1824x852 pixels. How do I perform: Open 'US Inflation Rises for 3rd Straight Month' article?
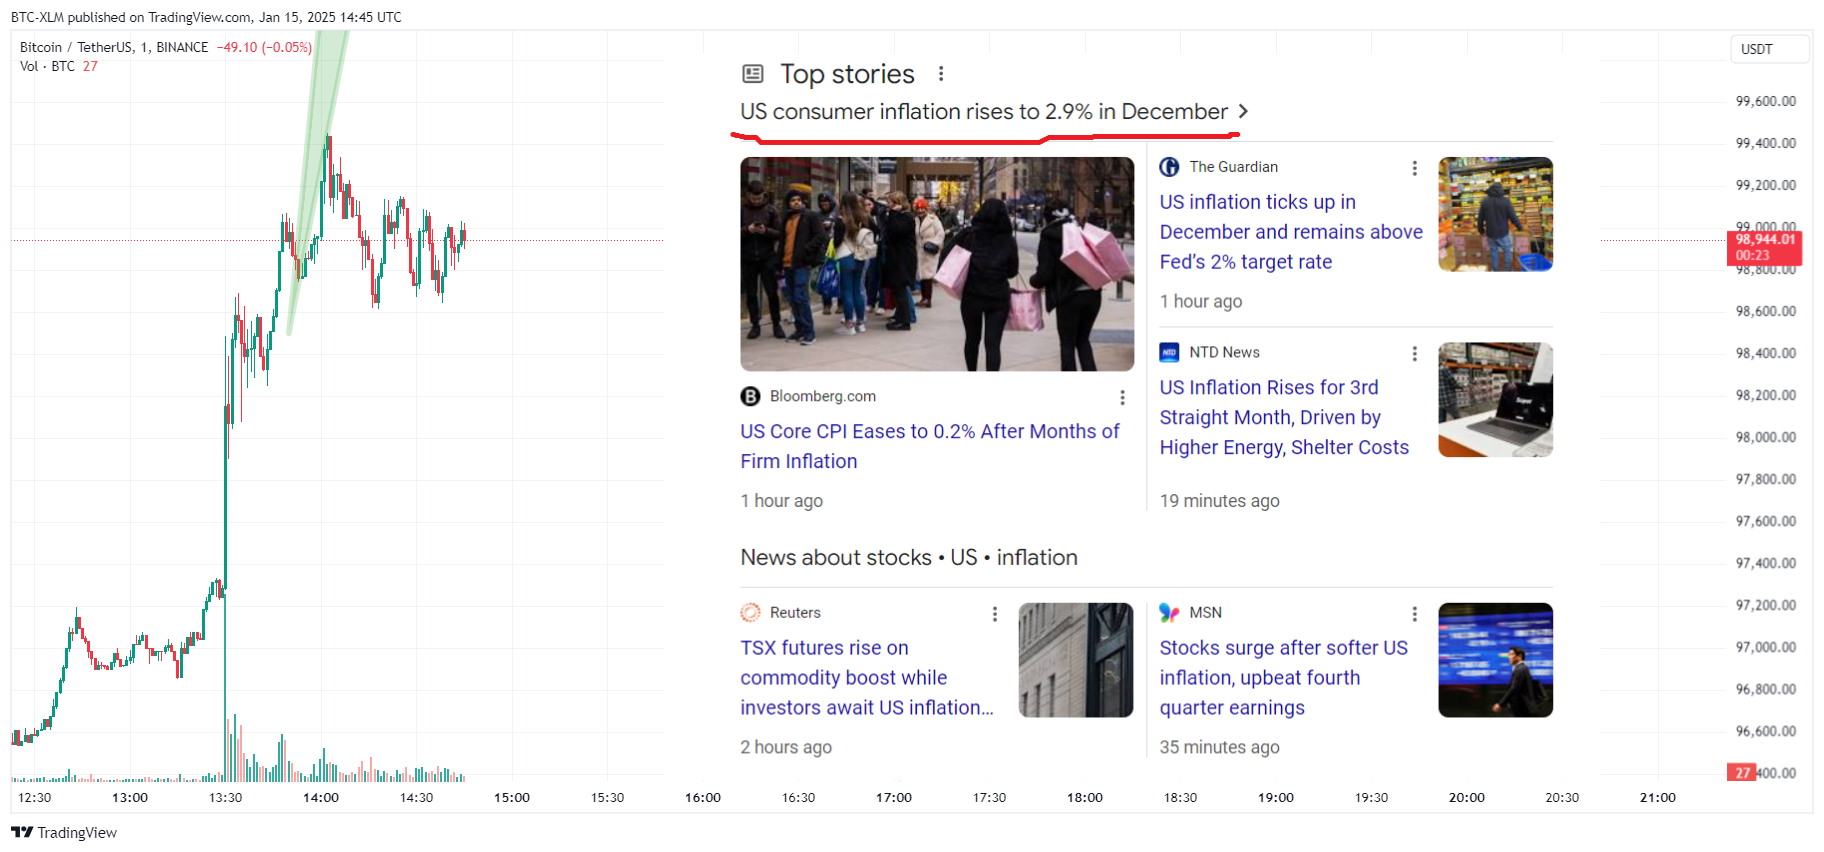coord(1284,417)
